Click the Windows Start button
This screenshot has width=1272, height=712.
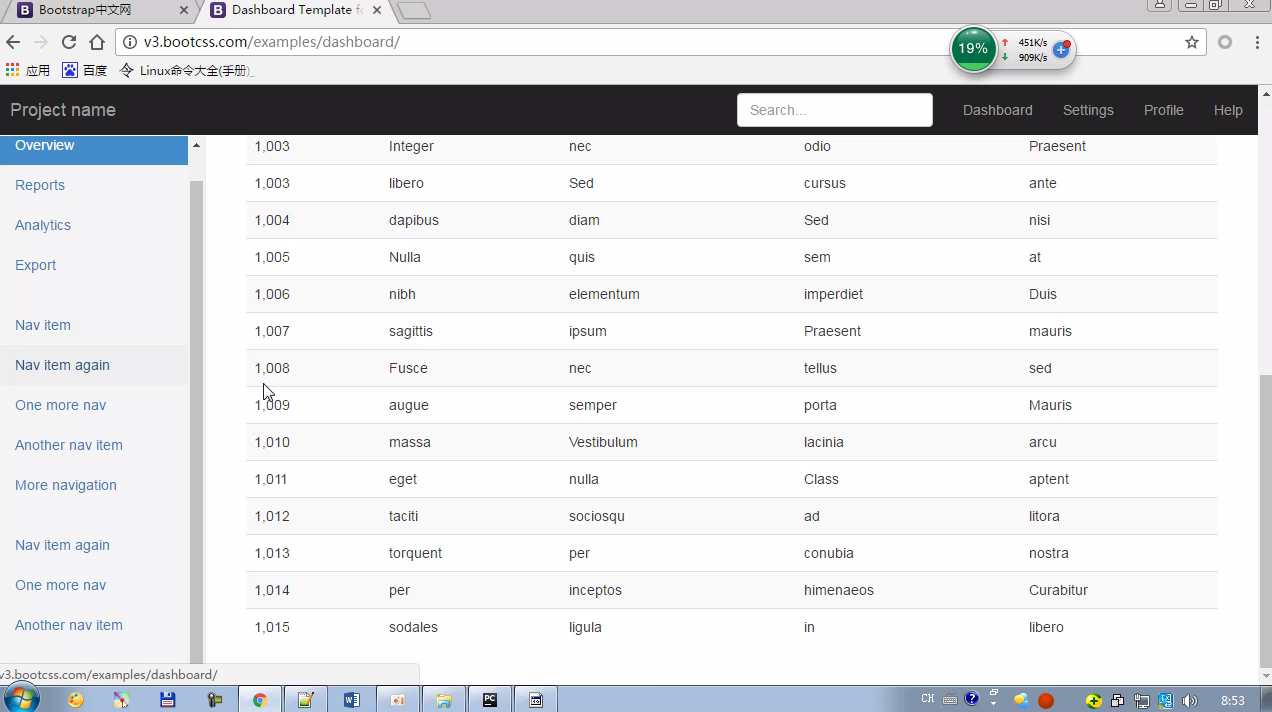(x=21, y=698)
